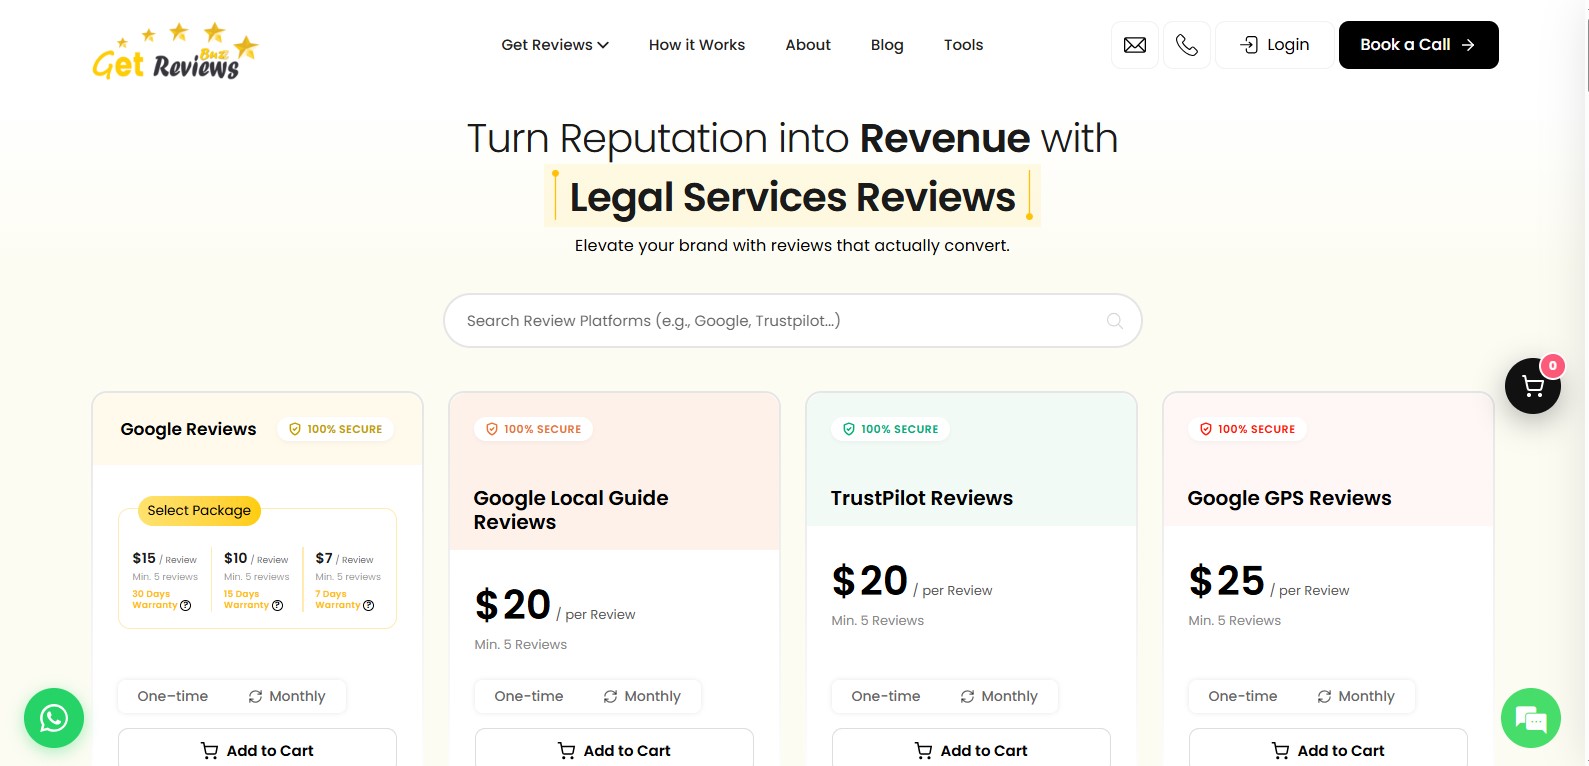1589x766 pixels.
Task: Click the Legal Services Reviews heading
Action: 792,197
